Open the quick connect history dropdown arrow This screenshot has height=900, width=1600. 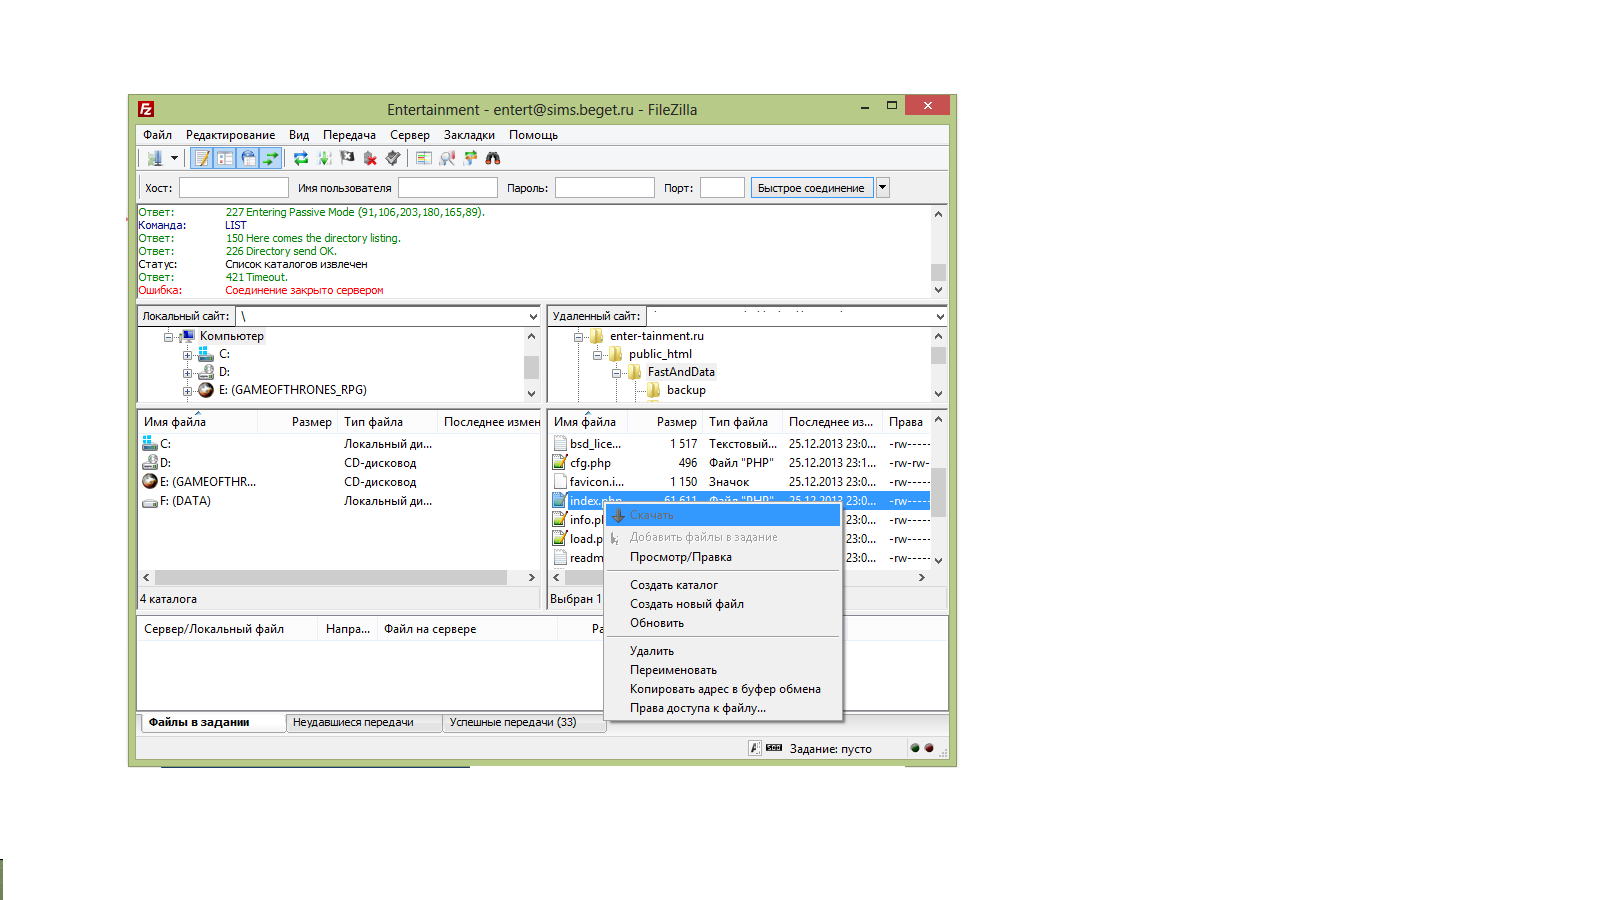pyautogui.click(x=883, y=187)
